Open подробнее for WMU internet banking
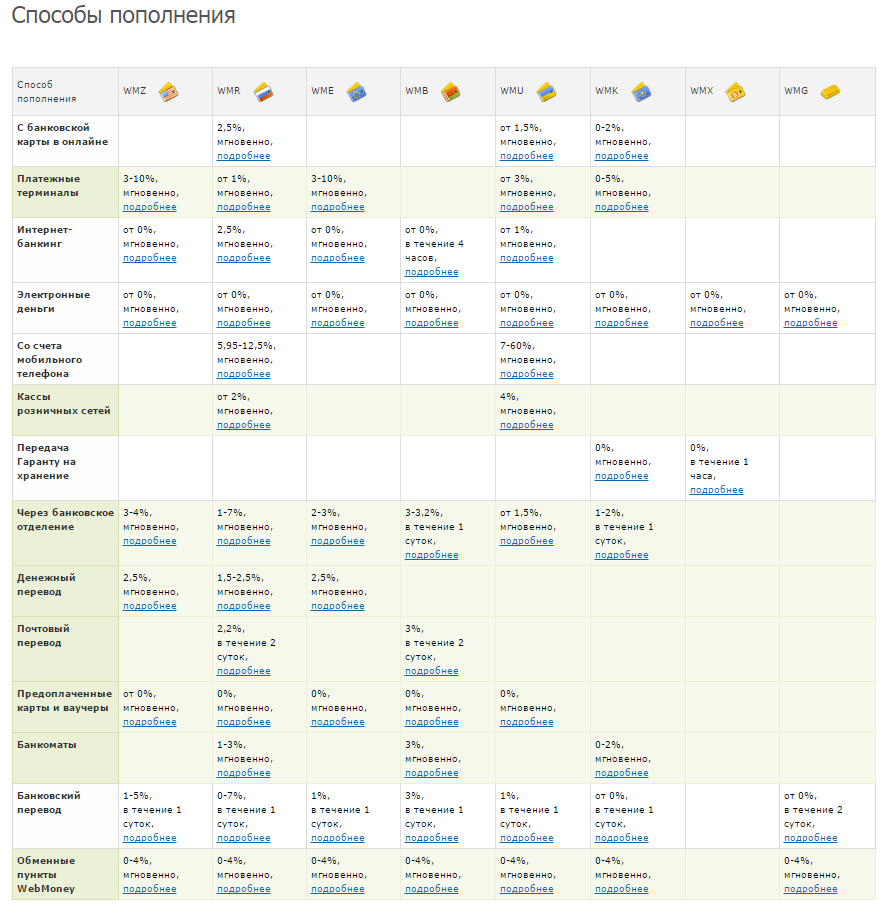Viewport: 884px width, 909px height. [x=526, y=258]
